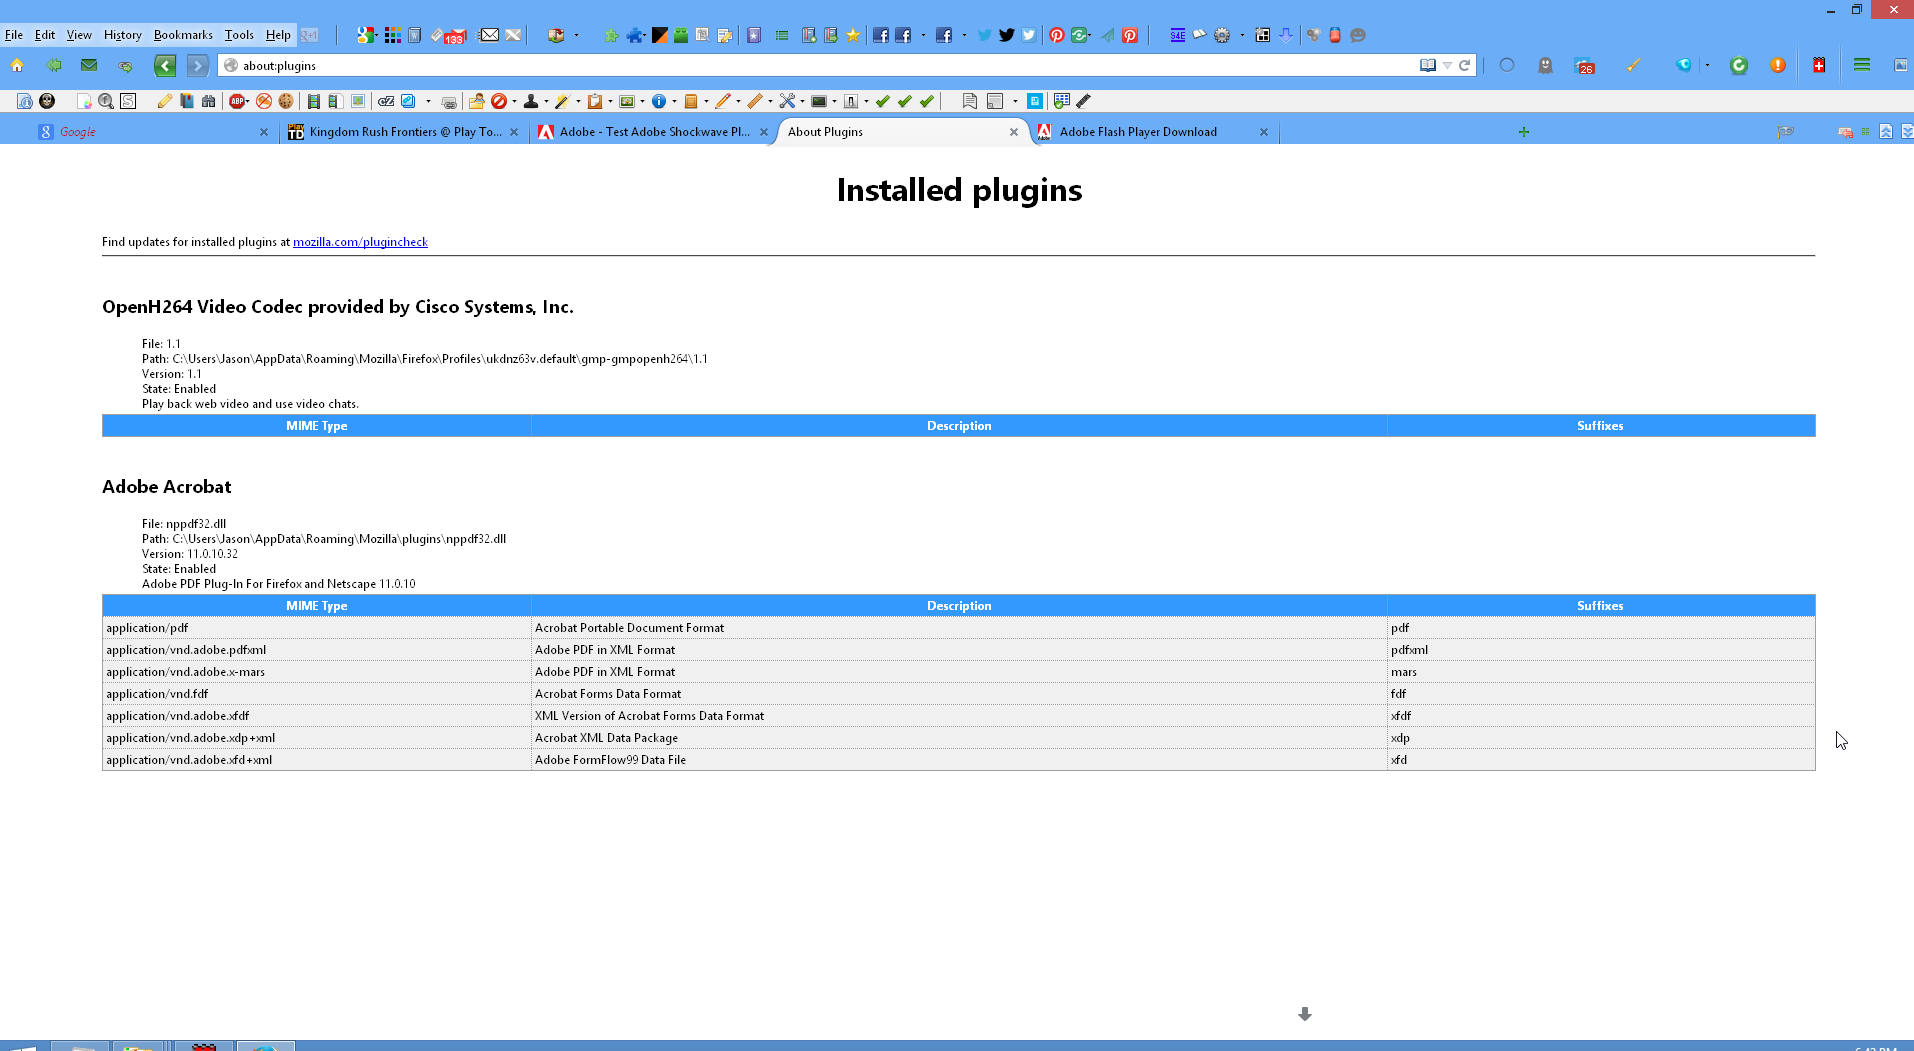The height and width of the screenshot is (1051, 1914).
Task: Expand dropdown next to first Facebook pair
Action: [923, 35]
